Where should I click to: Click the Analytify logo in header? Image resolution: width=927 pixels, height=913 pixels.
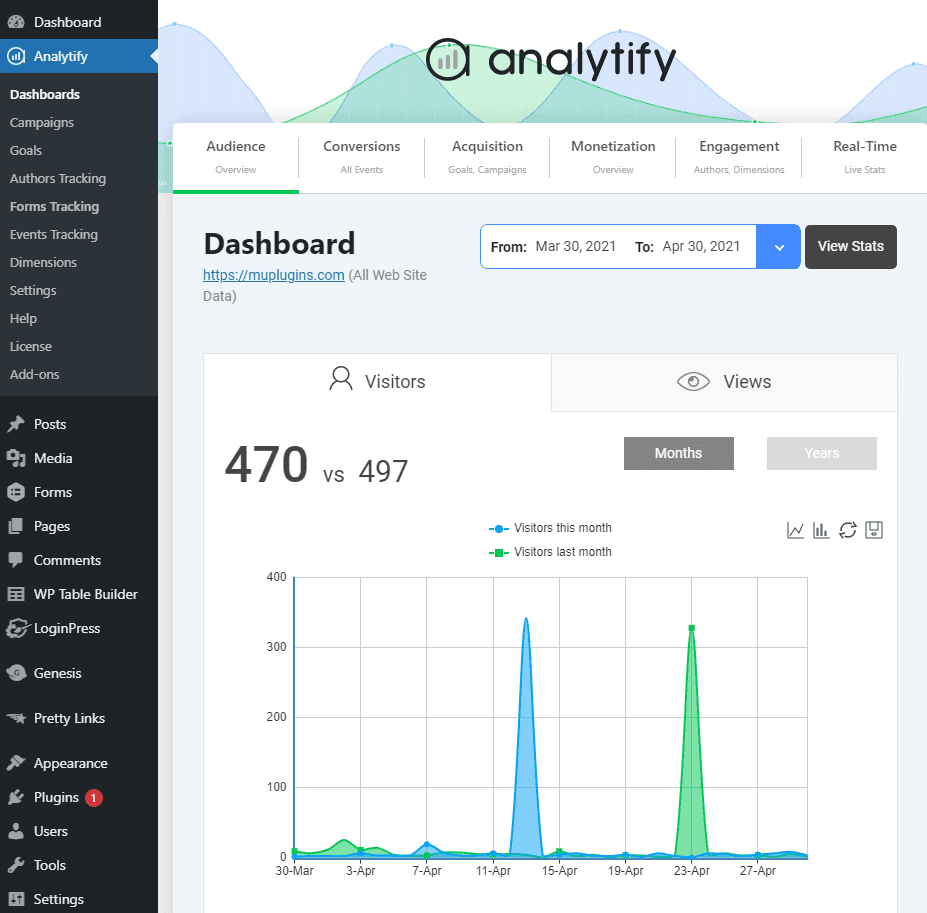550,60
